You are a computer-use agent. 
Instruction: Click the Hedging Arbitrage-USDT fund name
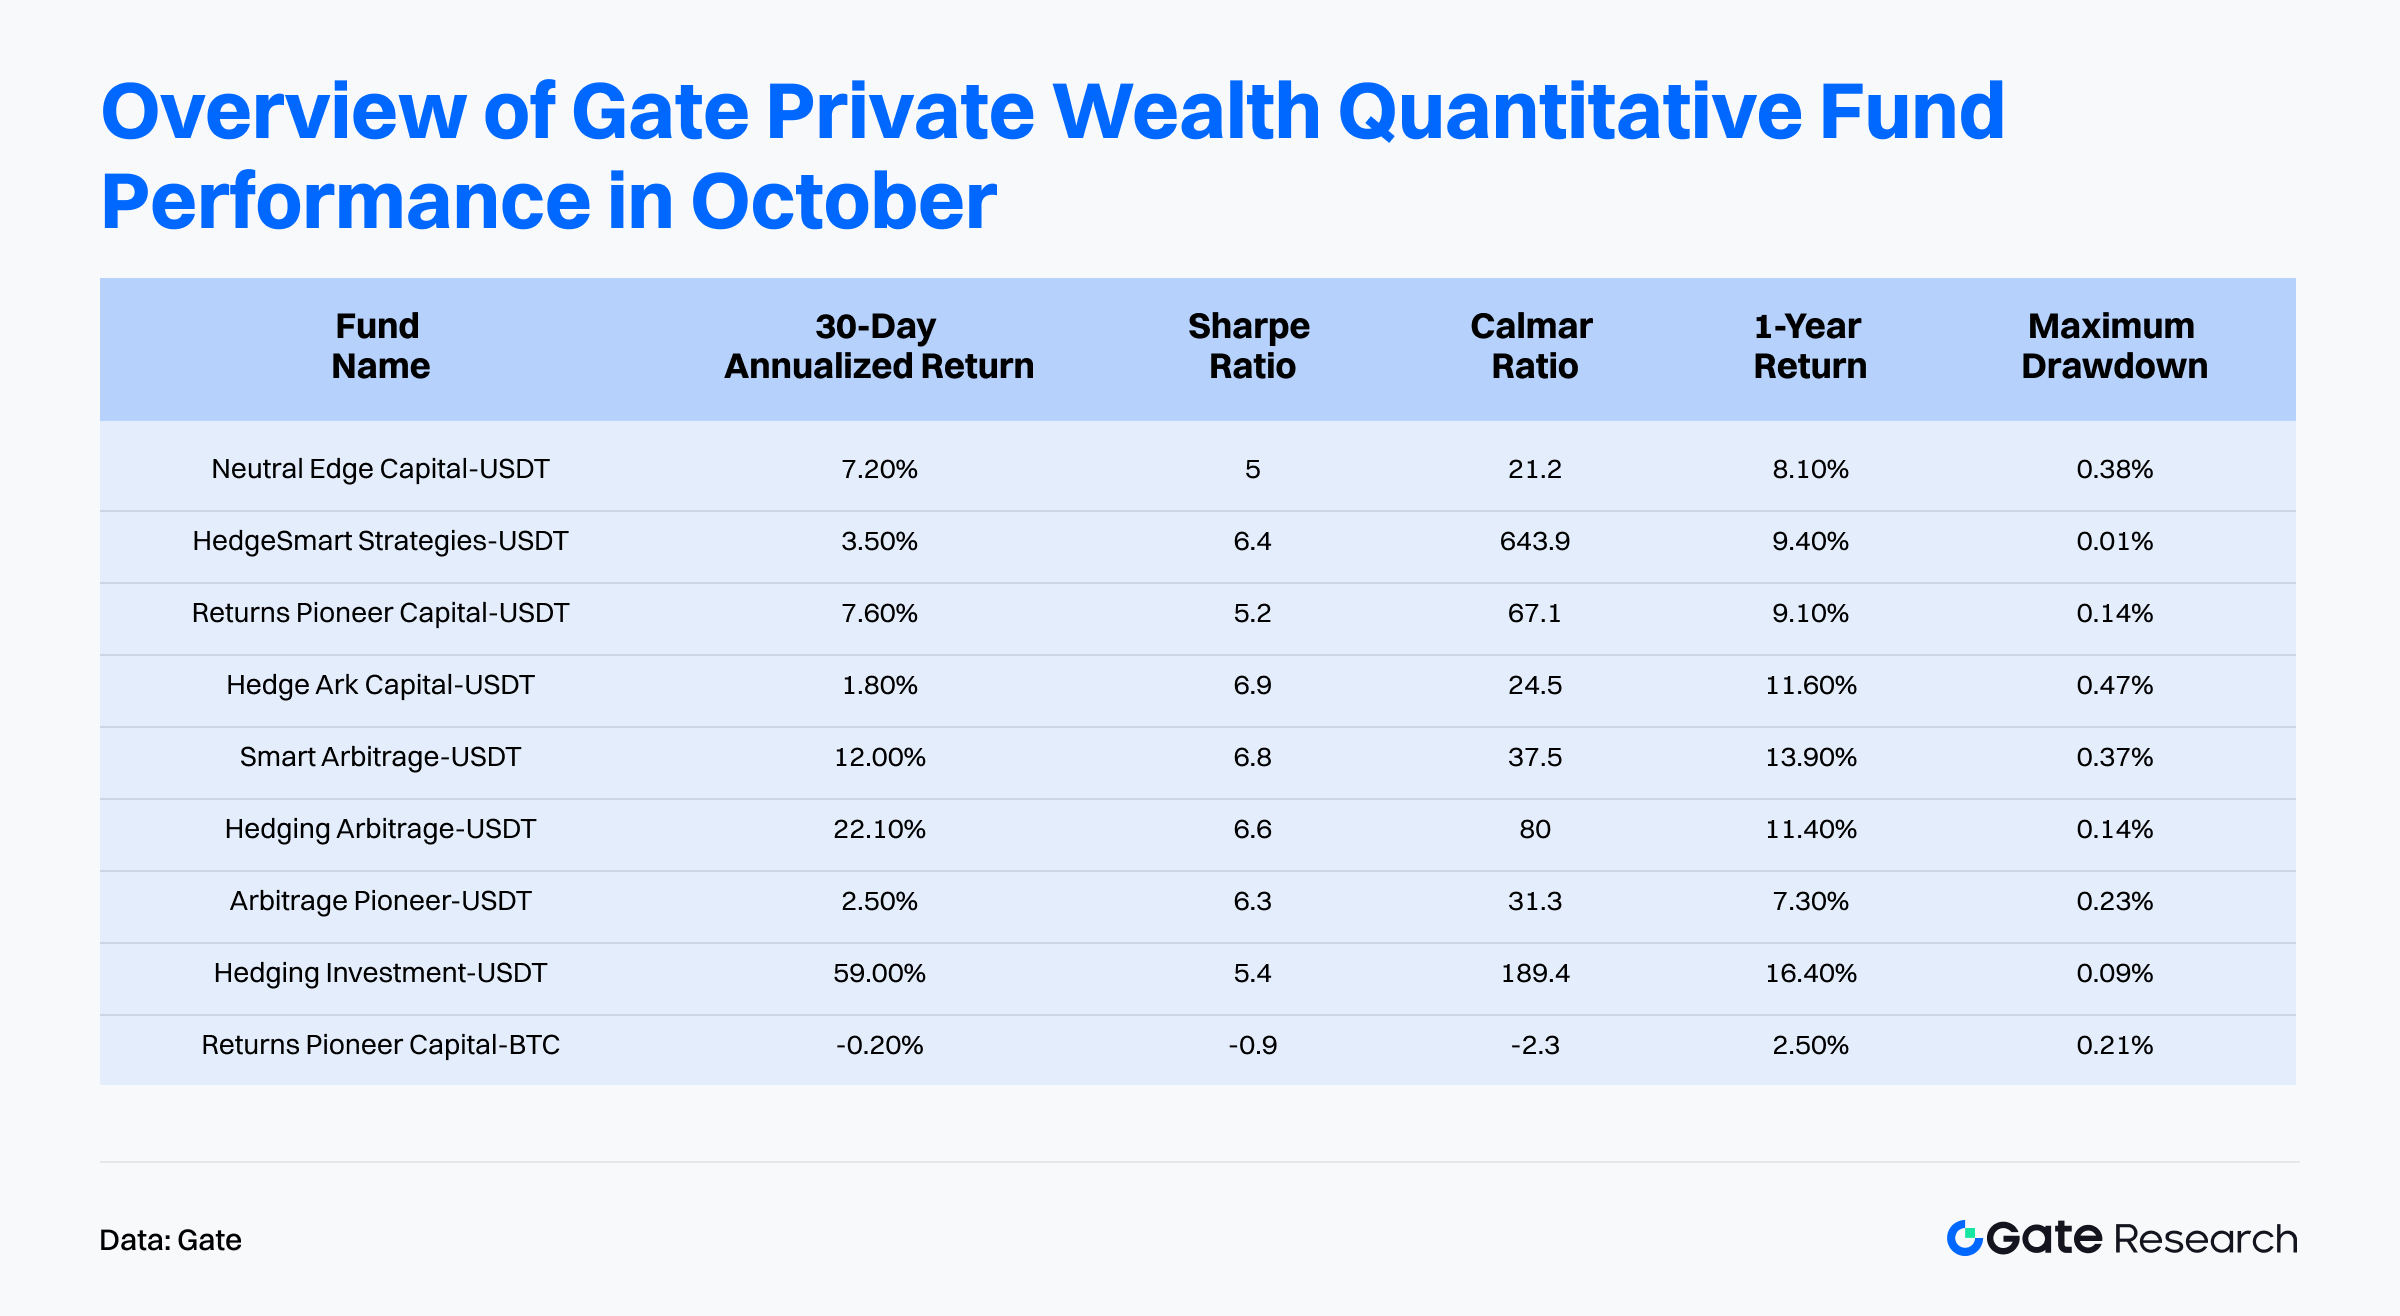[x=380, y=829]
